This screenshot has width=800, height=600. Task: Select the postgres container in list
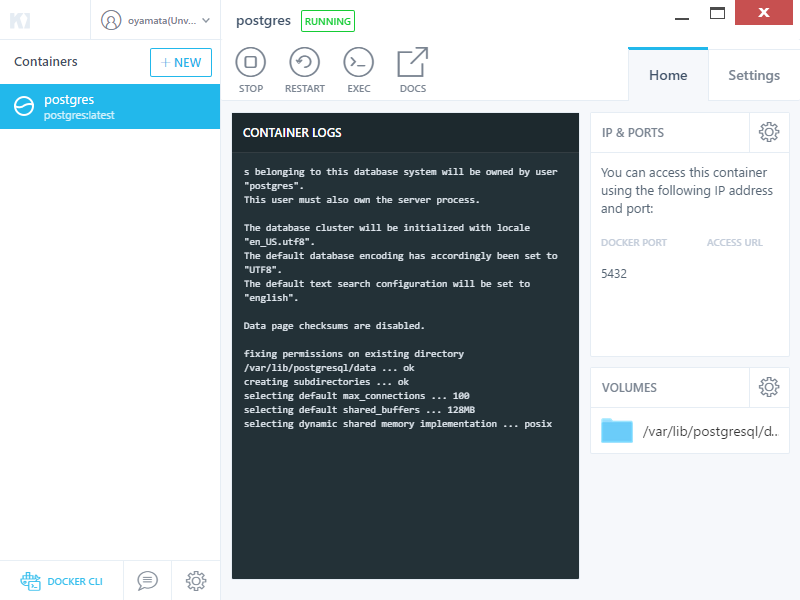[x=110, y=107]
